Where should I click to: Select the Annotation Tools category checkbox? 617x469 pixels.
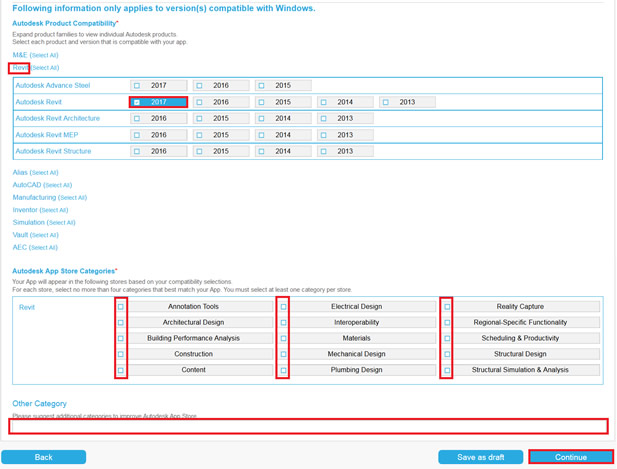[121, 306]
